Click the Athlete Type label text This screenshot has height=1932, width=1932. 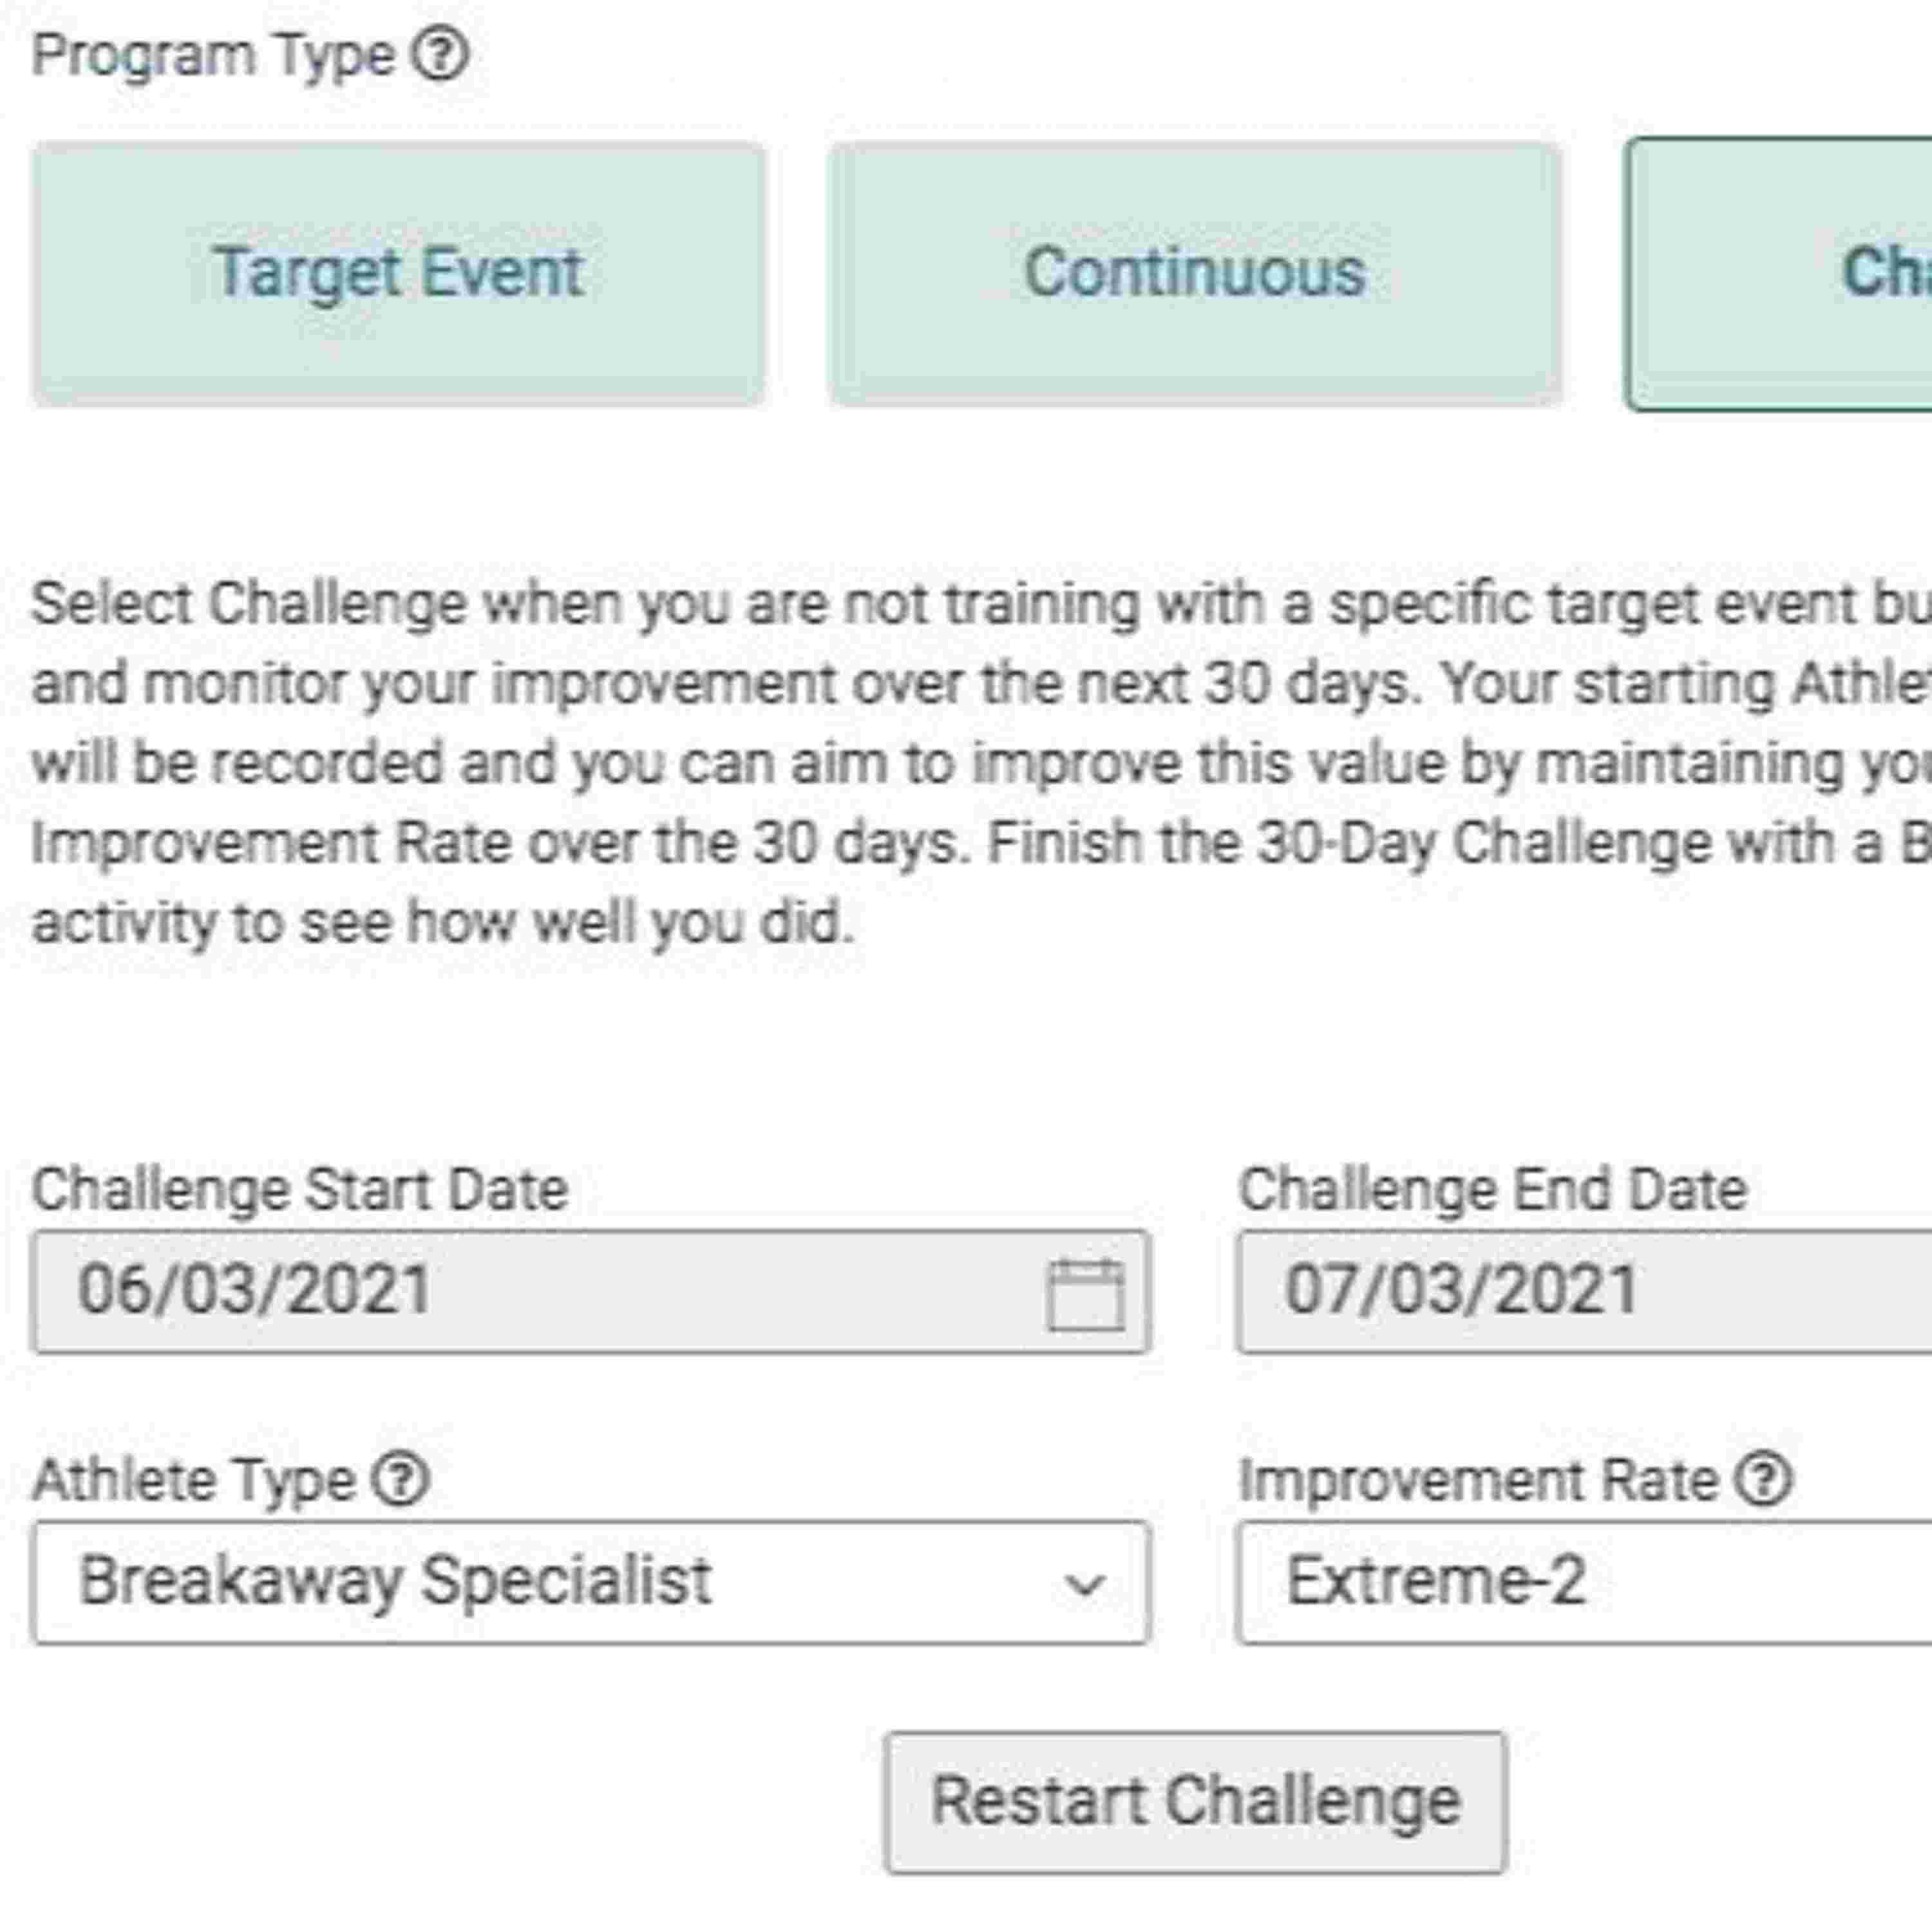[x=194, y=1480]
